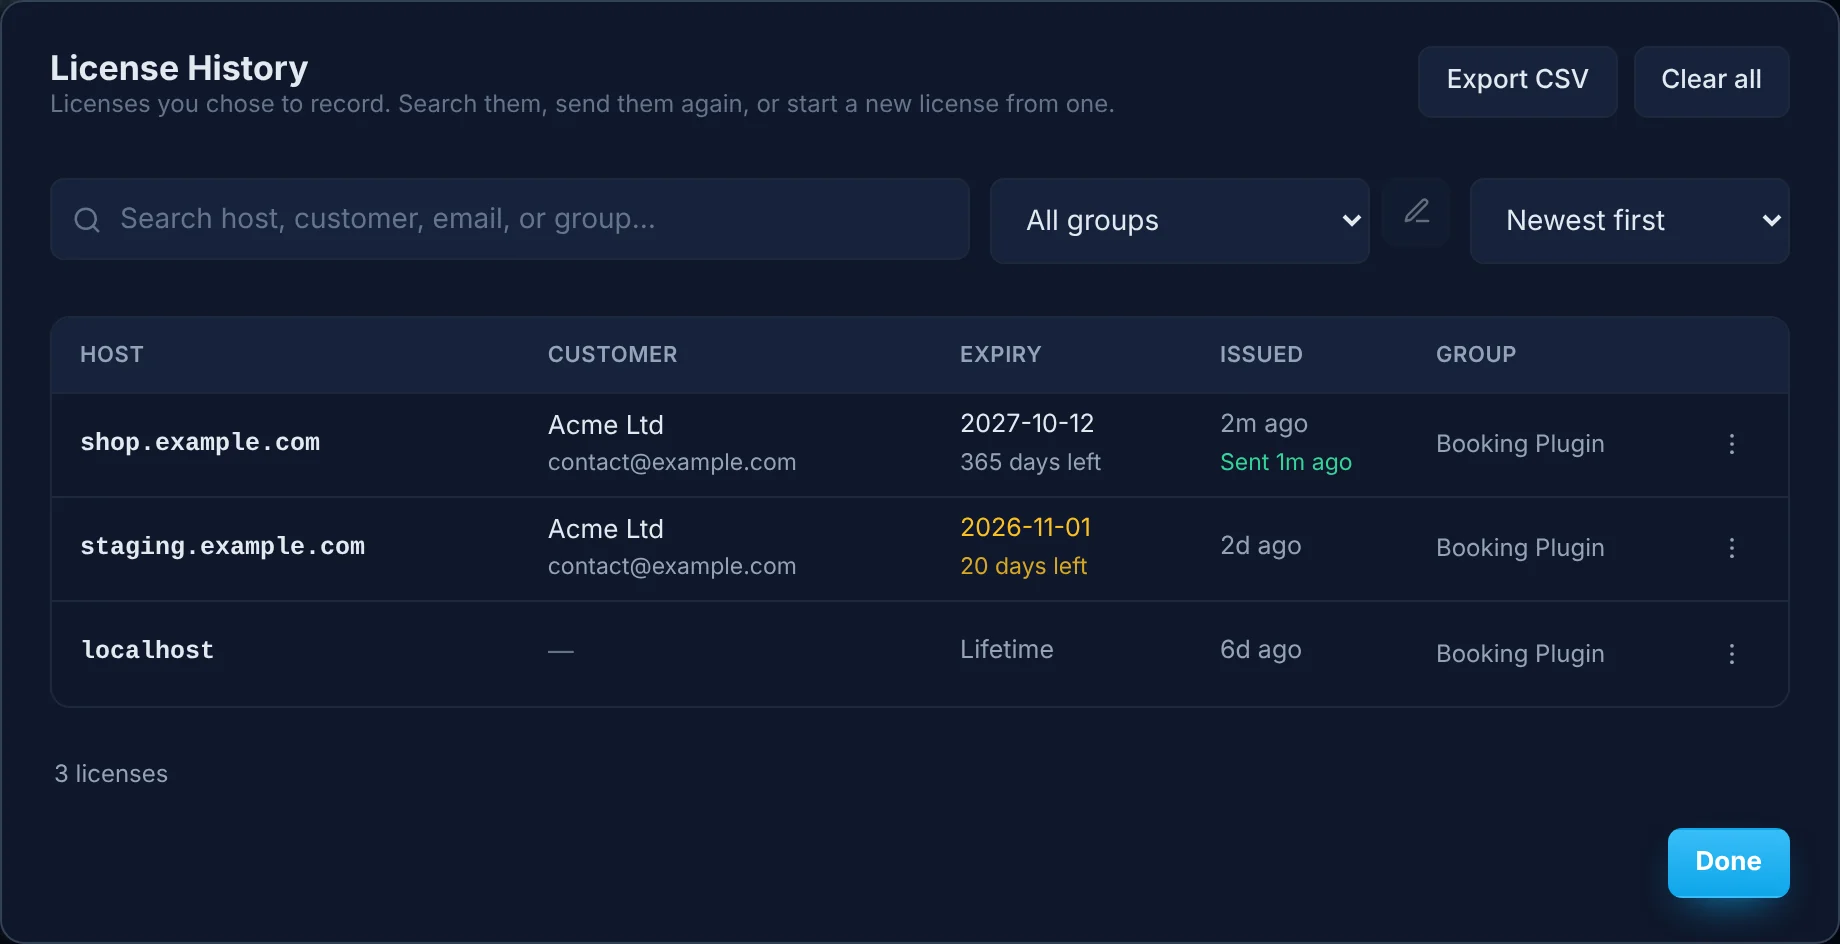Focus the search host, customer field

tap(510, 219)
